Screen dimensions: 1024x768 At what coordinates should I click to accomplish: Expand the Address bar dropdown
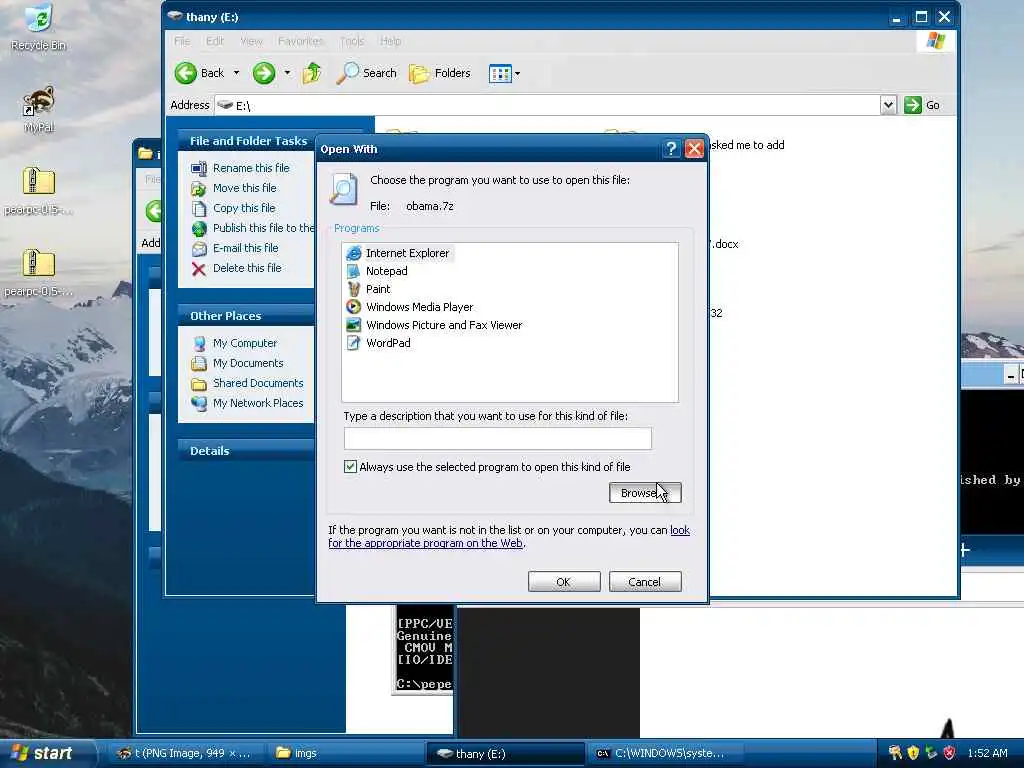[x=888, y=105]
